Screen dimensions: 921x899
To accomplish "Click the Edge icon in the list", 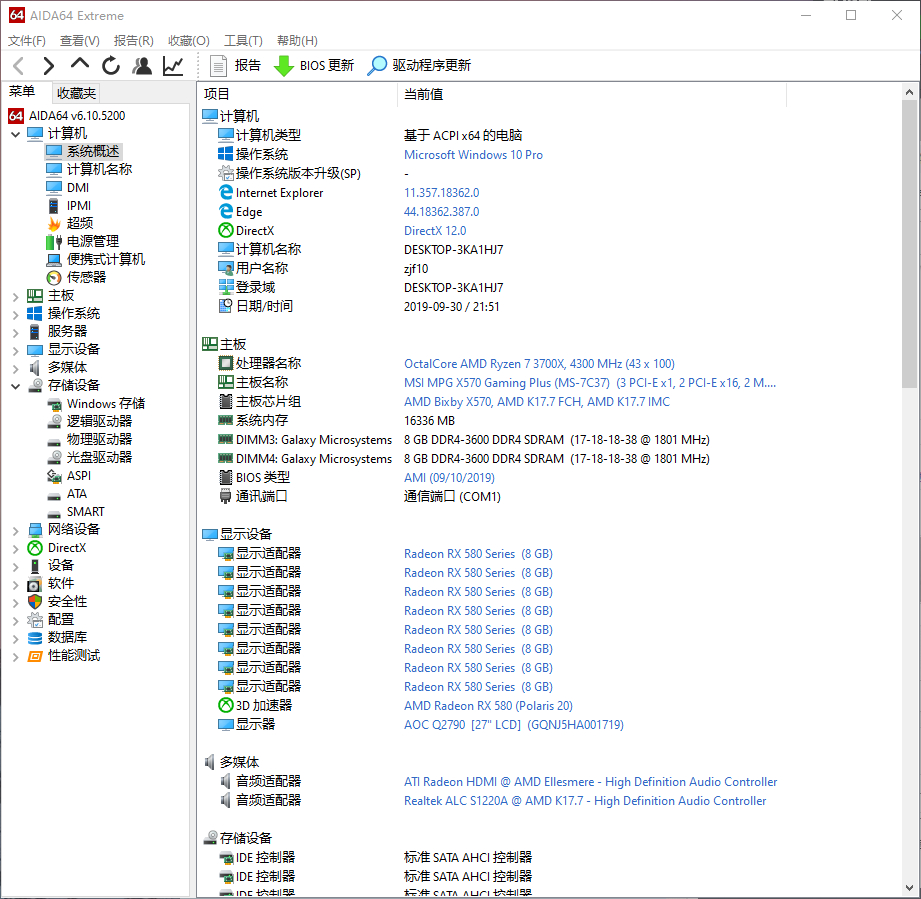I will (226, 211).
